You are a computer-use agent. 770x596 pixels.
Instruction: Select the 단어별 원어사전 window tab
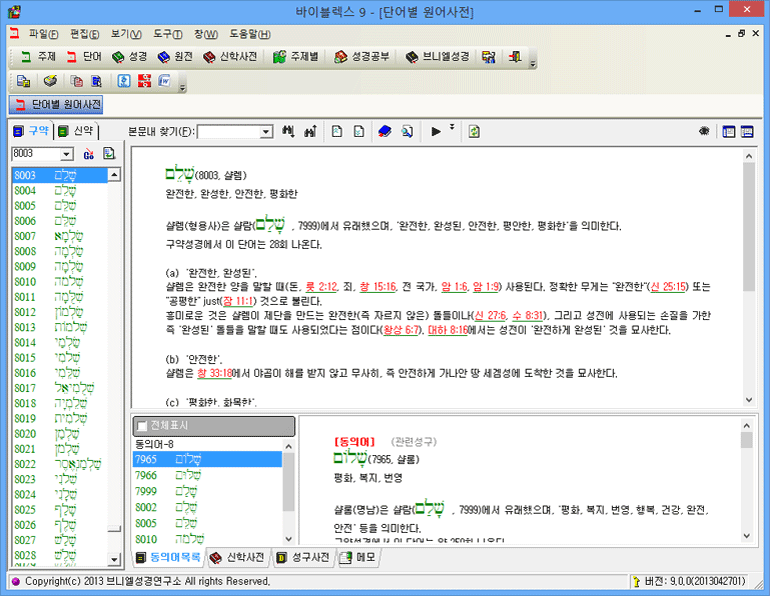tap(56, 105)
